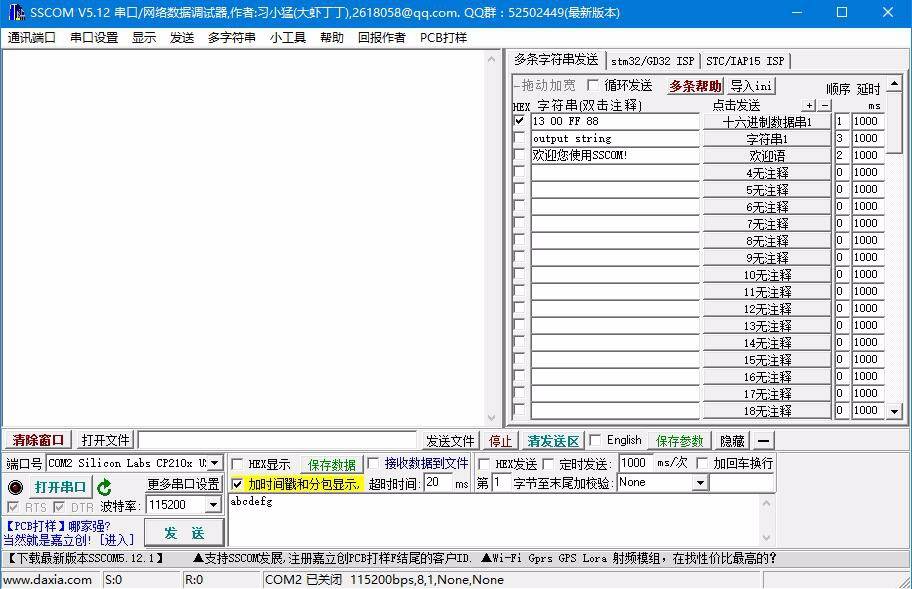Click the minus button above string list

coord(825,105)
